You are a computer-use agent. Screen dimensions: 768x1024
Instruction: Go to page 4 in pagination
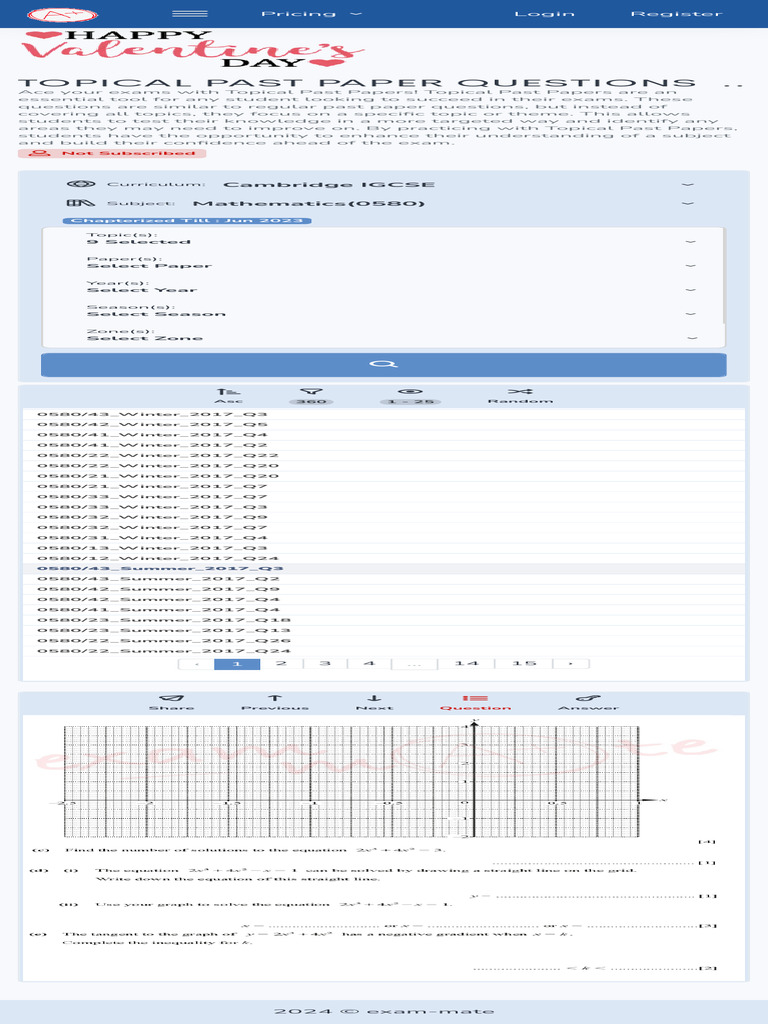369,664
